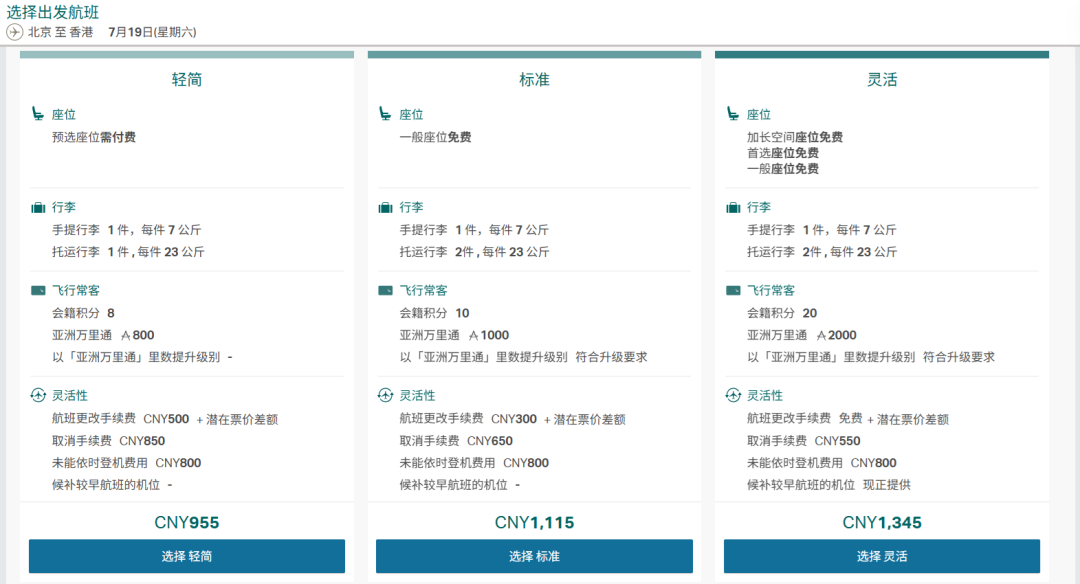The height and width of the screenshot is (584, 1080).
Task: Choose the 选择 灵活 fare button
Action: pos(880,556)
